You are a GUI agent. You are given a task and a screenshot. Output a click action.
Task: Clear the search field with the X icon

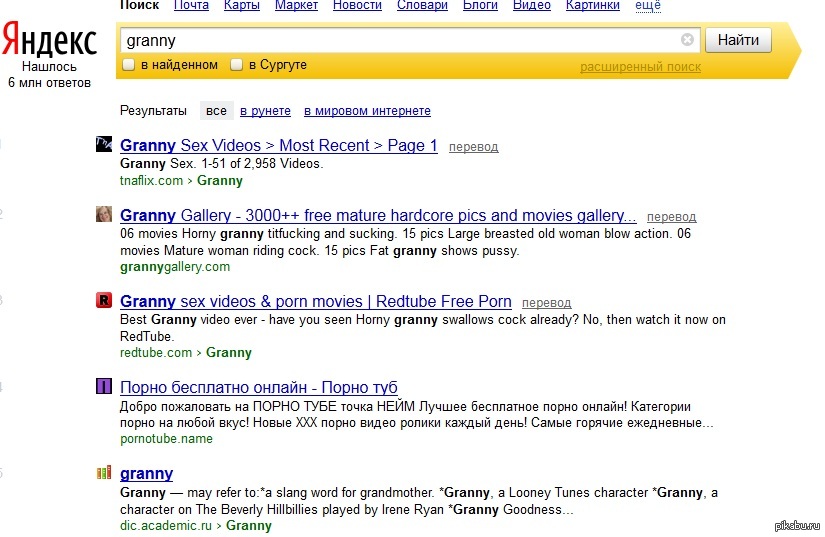click(x=687, y=40)
